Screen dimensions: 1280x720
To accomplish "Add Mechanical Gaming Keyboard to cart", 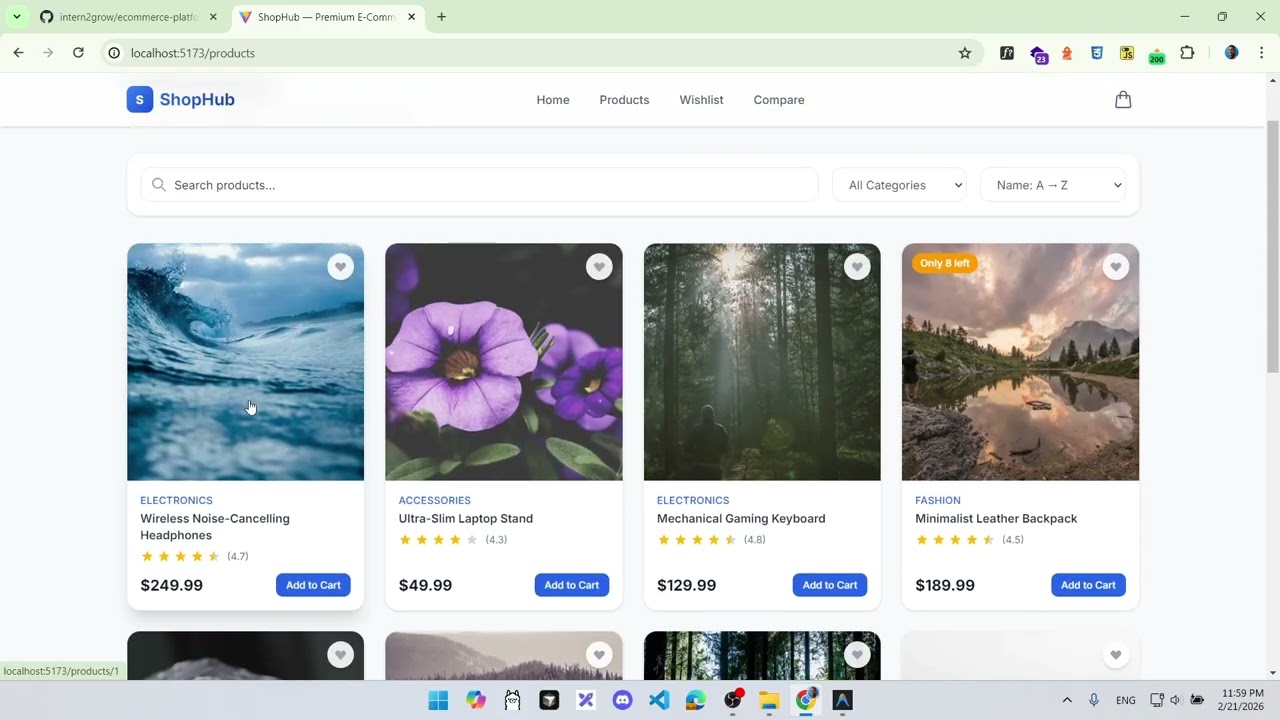I will coord(830,585).
